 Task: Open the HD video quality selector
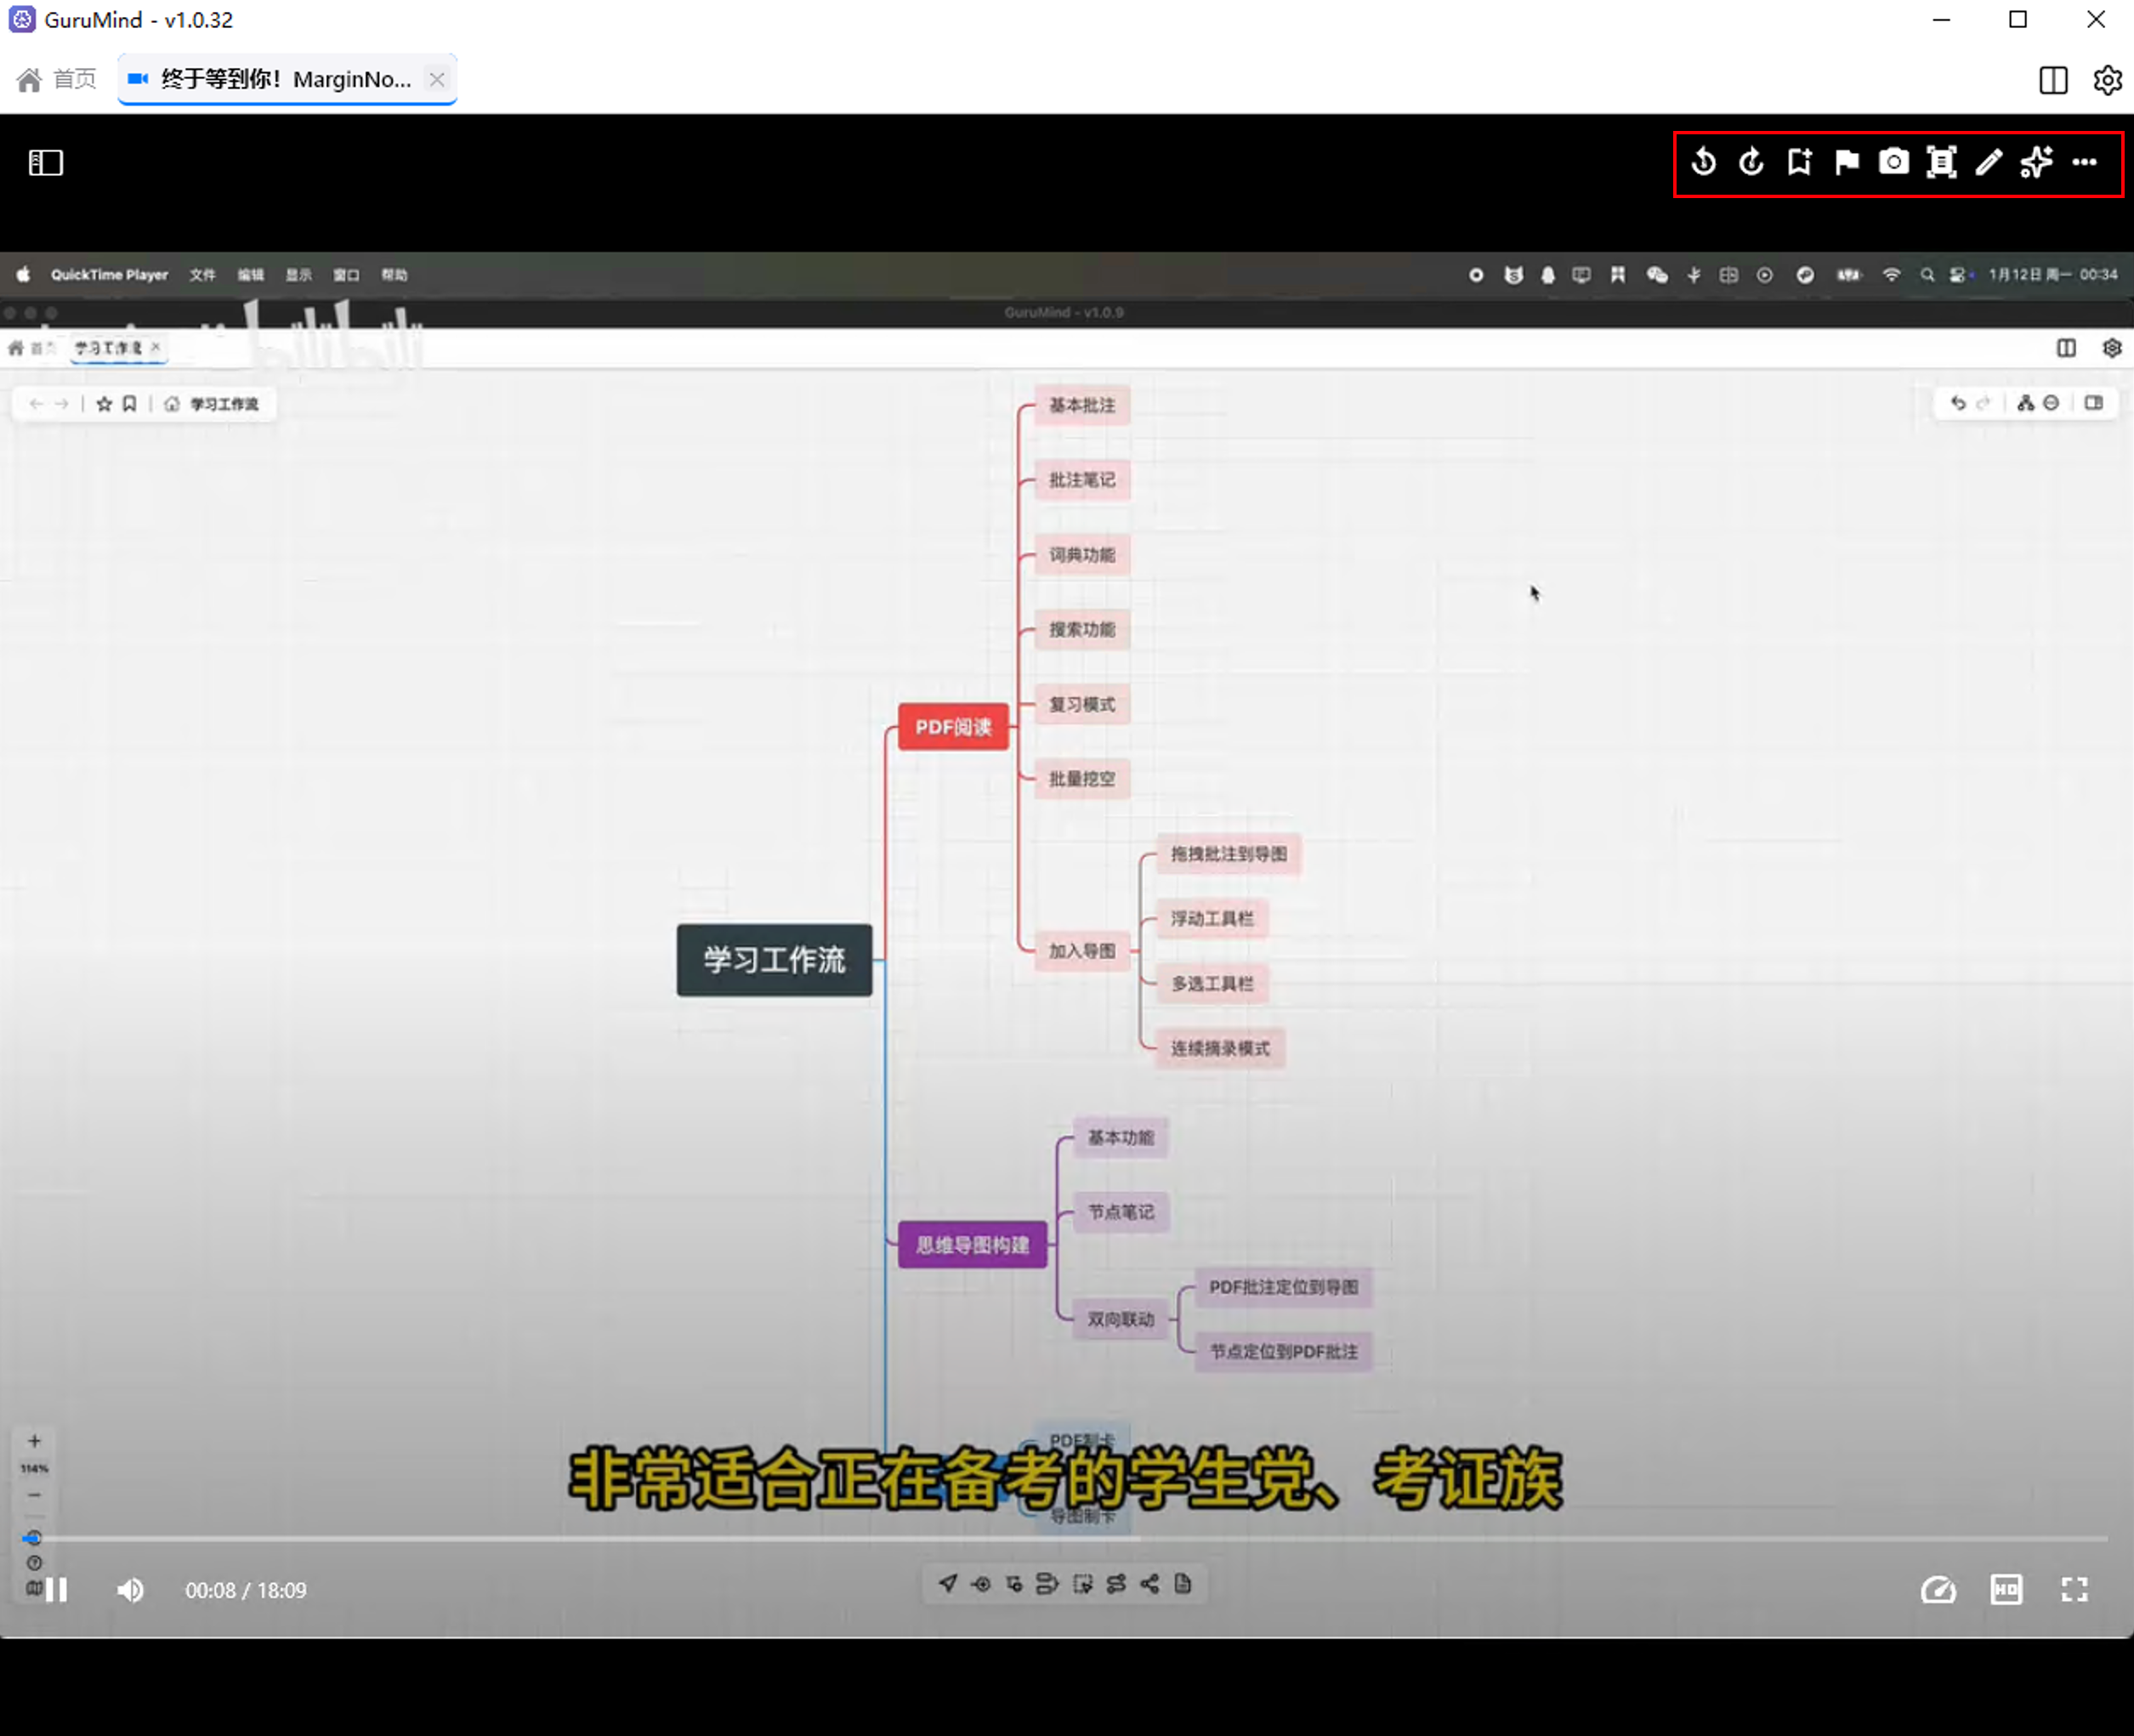coord(2006,1590)
